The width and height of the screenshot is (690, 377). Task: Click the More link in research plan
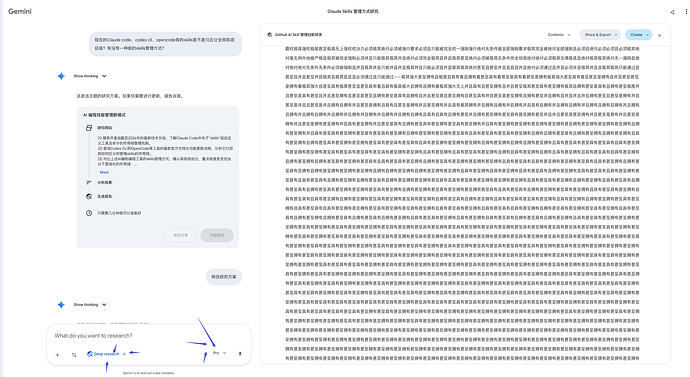pos(104,172)
